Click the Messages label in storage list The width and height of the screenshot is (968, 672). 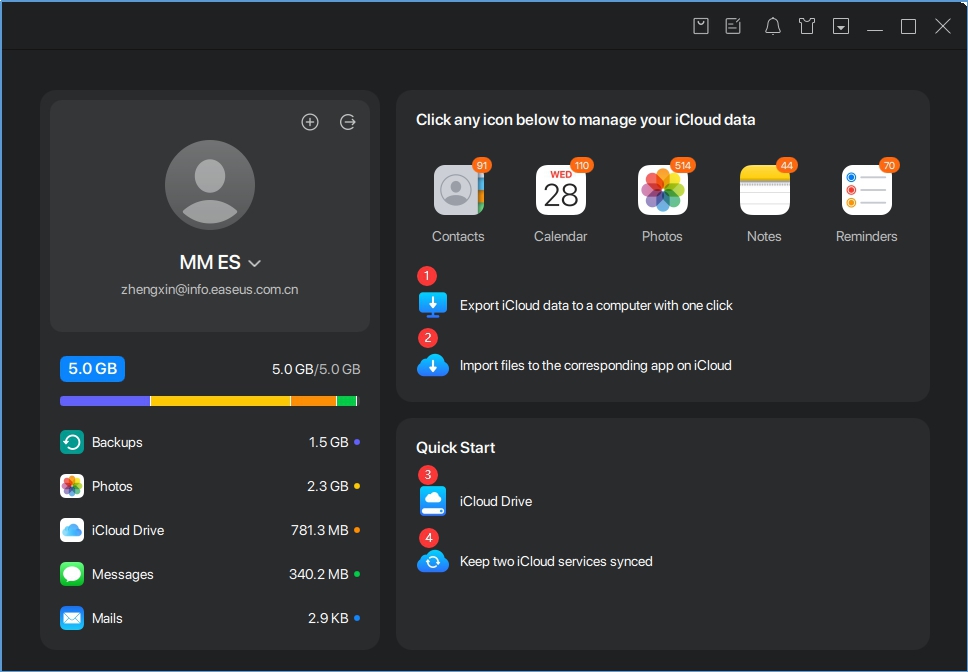click(x=123, y=575)
